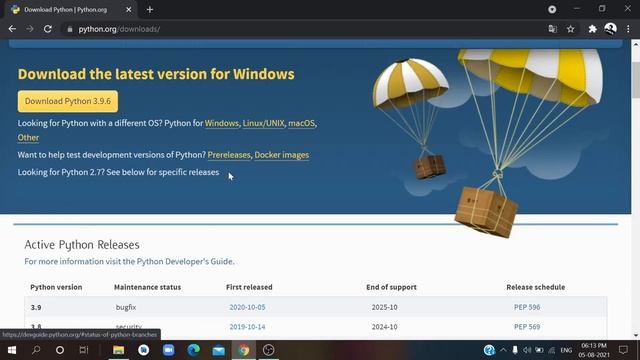Open the taskbar search icon

coord(36,350)
